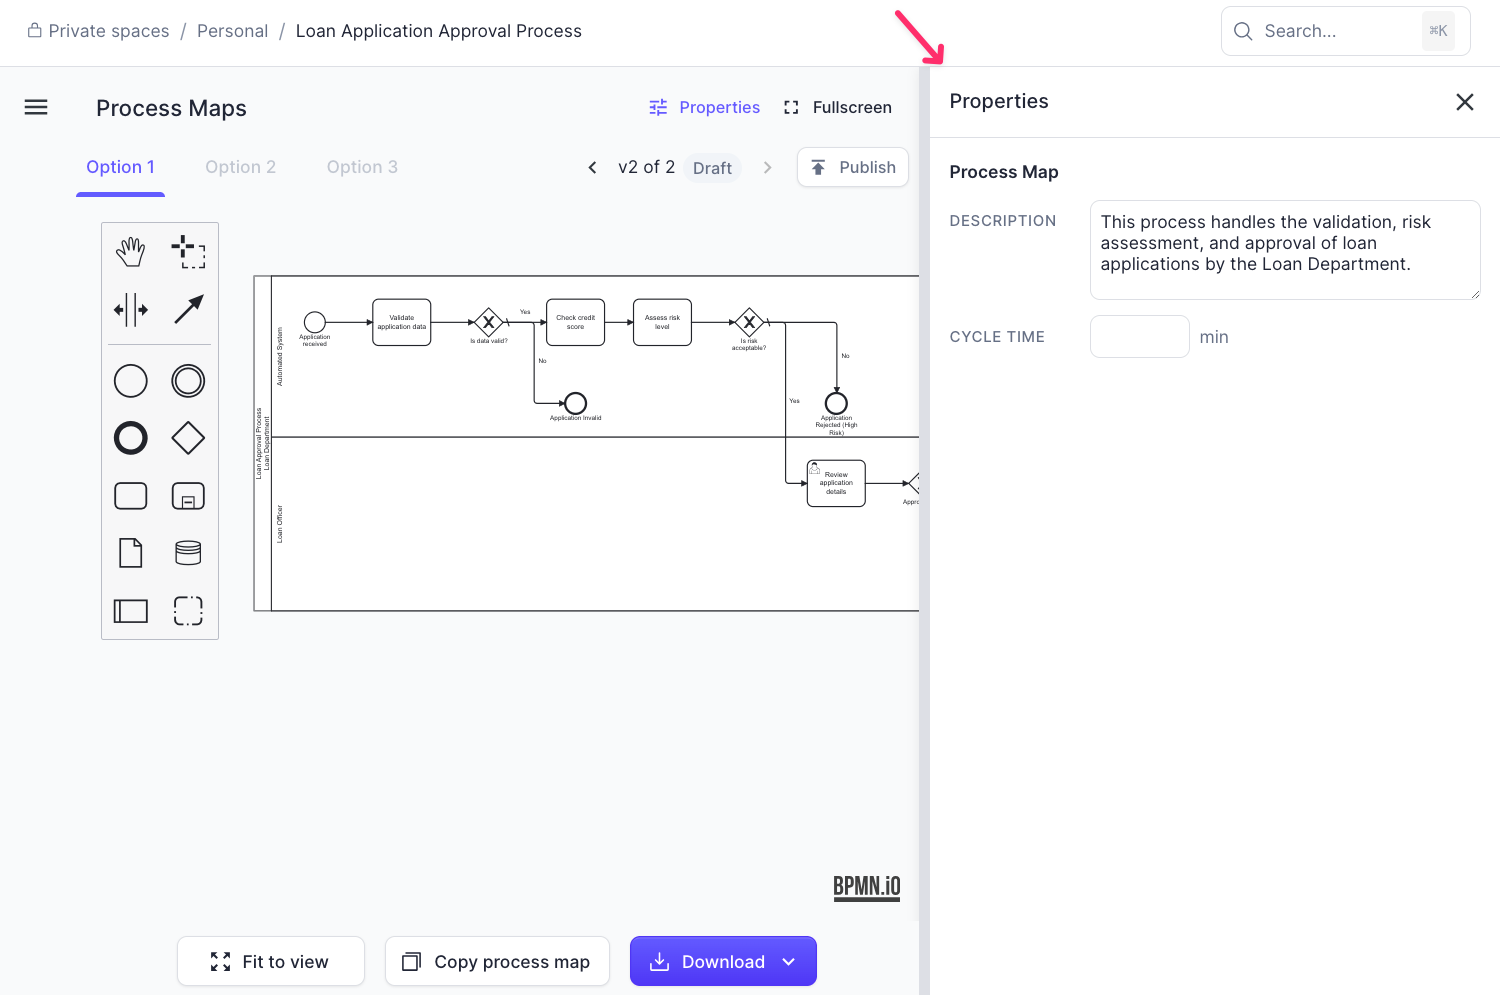Screen dimensions: 1500x995
Task: Choose the Create/Remove Space tool
Action: click(x=131, y=310)
